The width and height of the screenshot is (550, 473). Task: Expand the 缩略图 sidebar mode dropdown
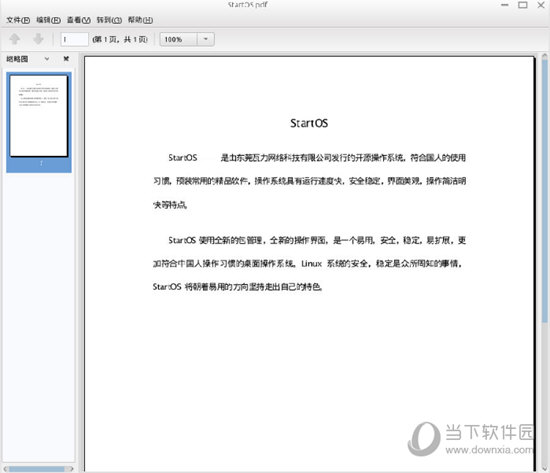(x=47, y=59)
